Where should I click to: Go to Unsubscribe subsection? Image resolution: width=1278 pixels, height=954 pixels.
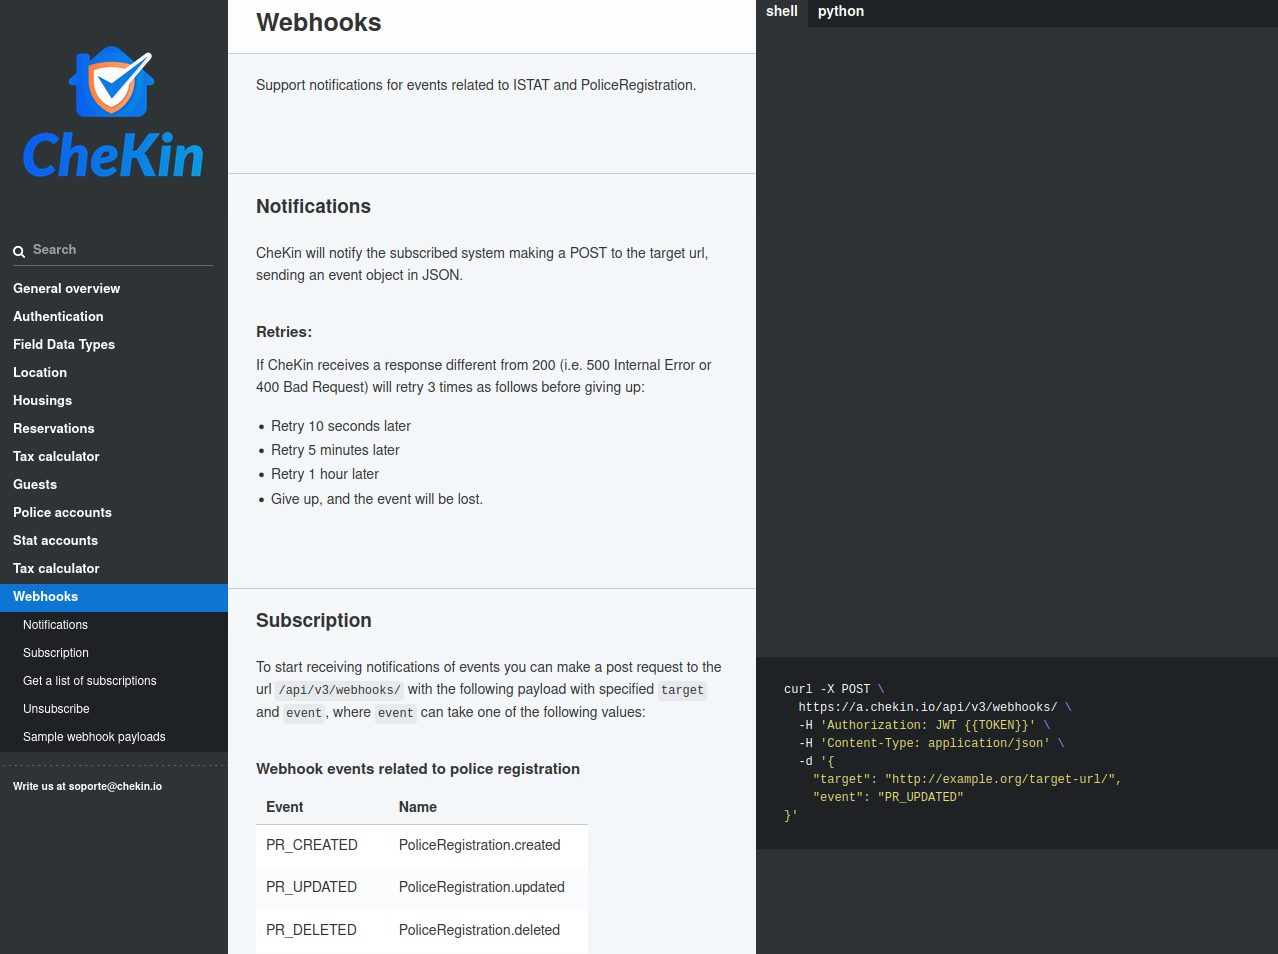tap(56, 709)
